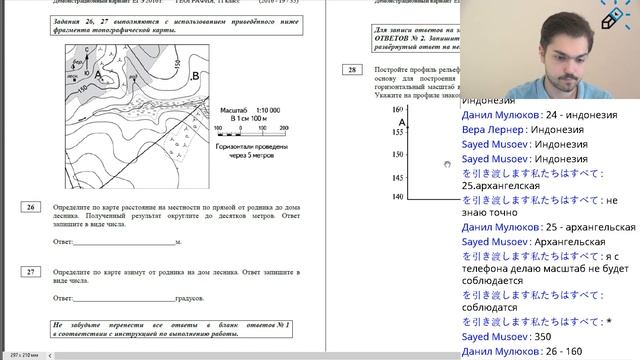Screen dimensions: 640x360
Task: Click the left scroll arrow of horizontal scrollbar
Action: [x=50, y=356]
